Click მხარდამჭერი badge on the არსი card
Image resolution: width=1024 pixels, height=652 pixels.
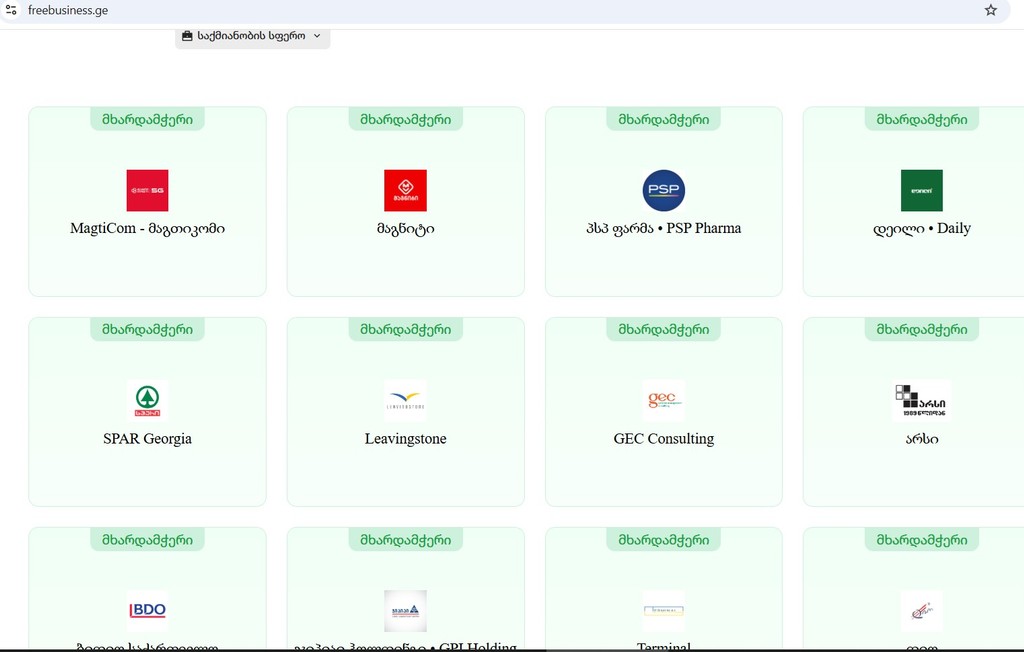[x=921, y=329]
